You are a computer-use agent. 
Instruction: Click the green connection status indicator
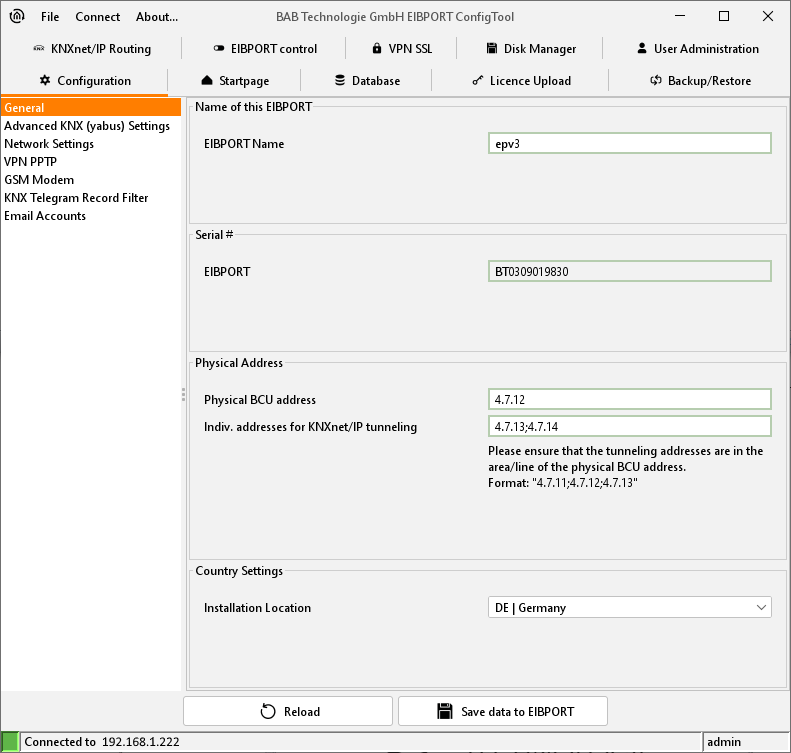coord(10,742)
